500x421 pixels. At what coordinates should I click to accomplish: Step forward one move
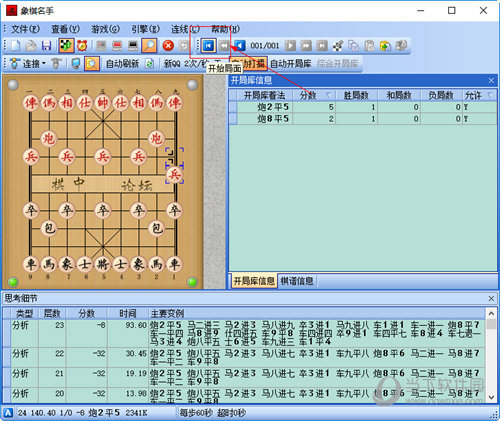click(x=290, y=46)
